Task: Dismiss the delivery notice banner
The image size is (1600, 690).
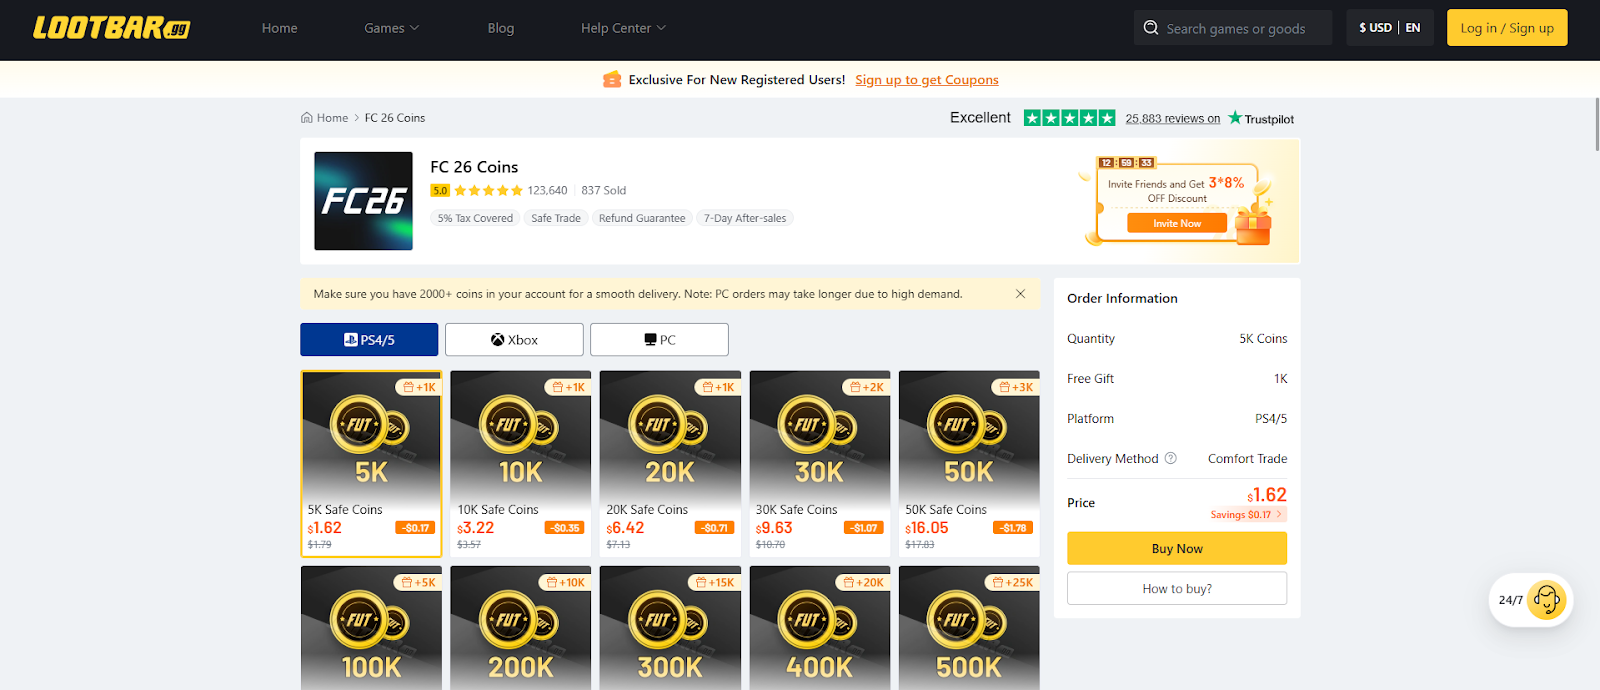Action: click(x=1020, y=294)
